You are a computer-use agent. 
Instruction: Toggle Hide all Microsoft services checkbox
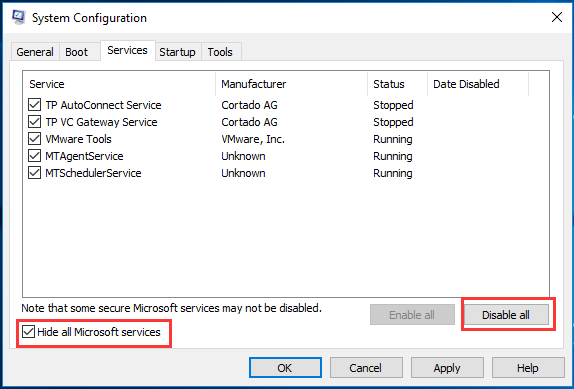click(x=28, y=332)
